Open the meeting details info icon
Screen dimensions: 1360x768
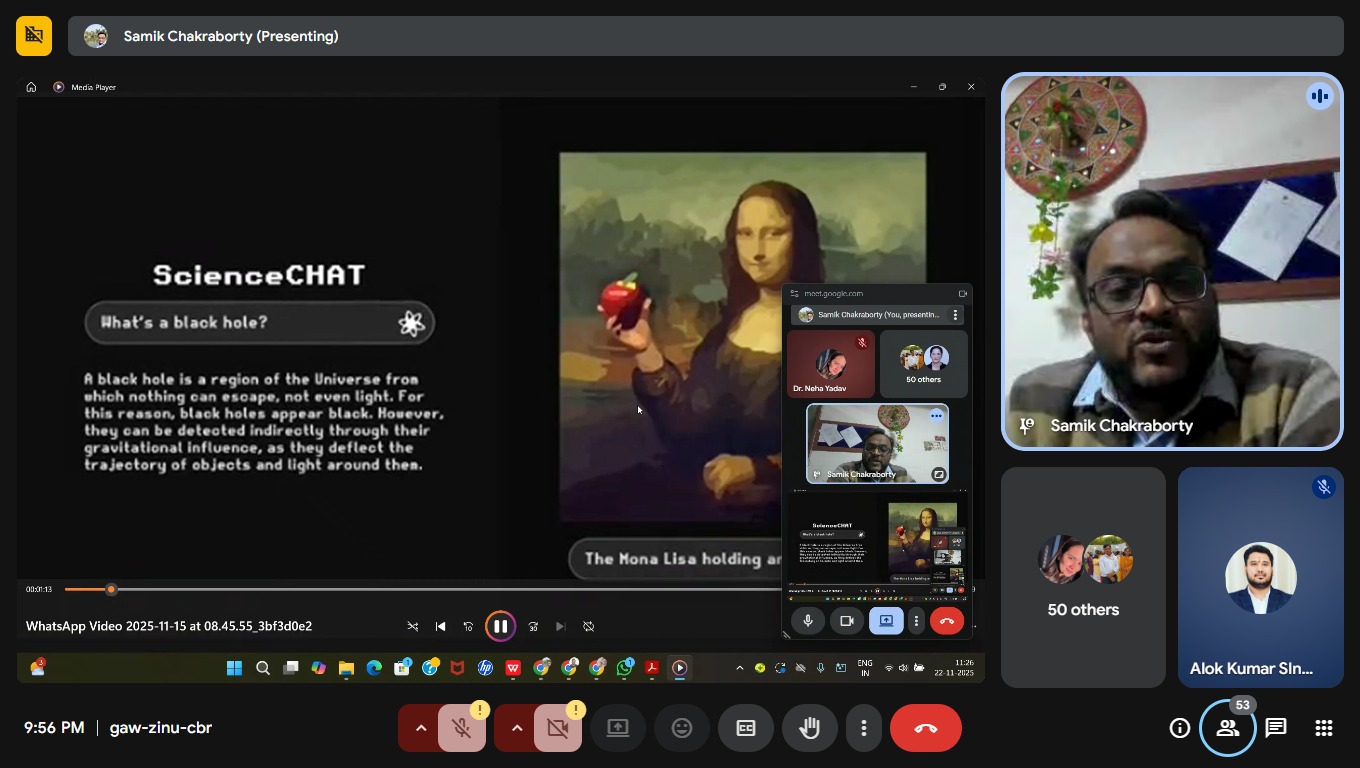[1179, 728]
